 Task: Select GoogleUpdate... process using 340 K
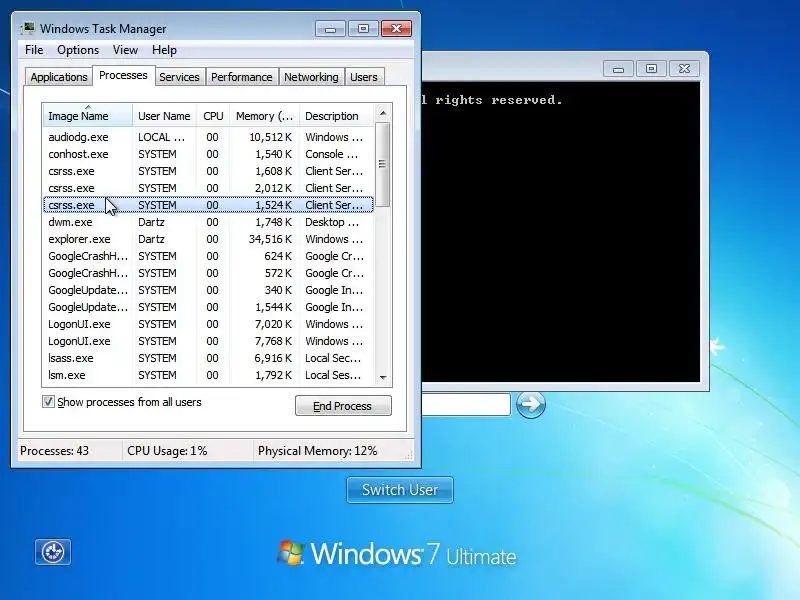(x=209, y=290)
